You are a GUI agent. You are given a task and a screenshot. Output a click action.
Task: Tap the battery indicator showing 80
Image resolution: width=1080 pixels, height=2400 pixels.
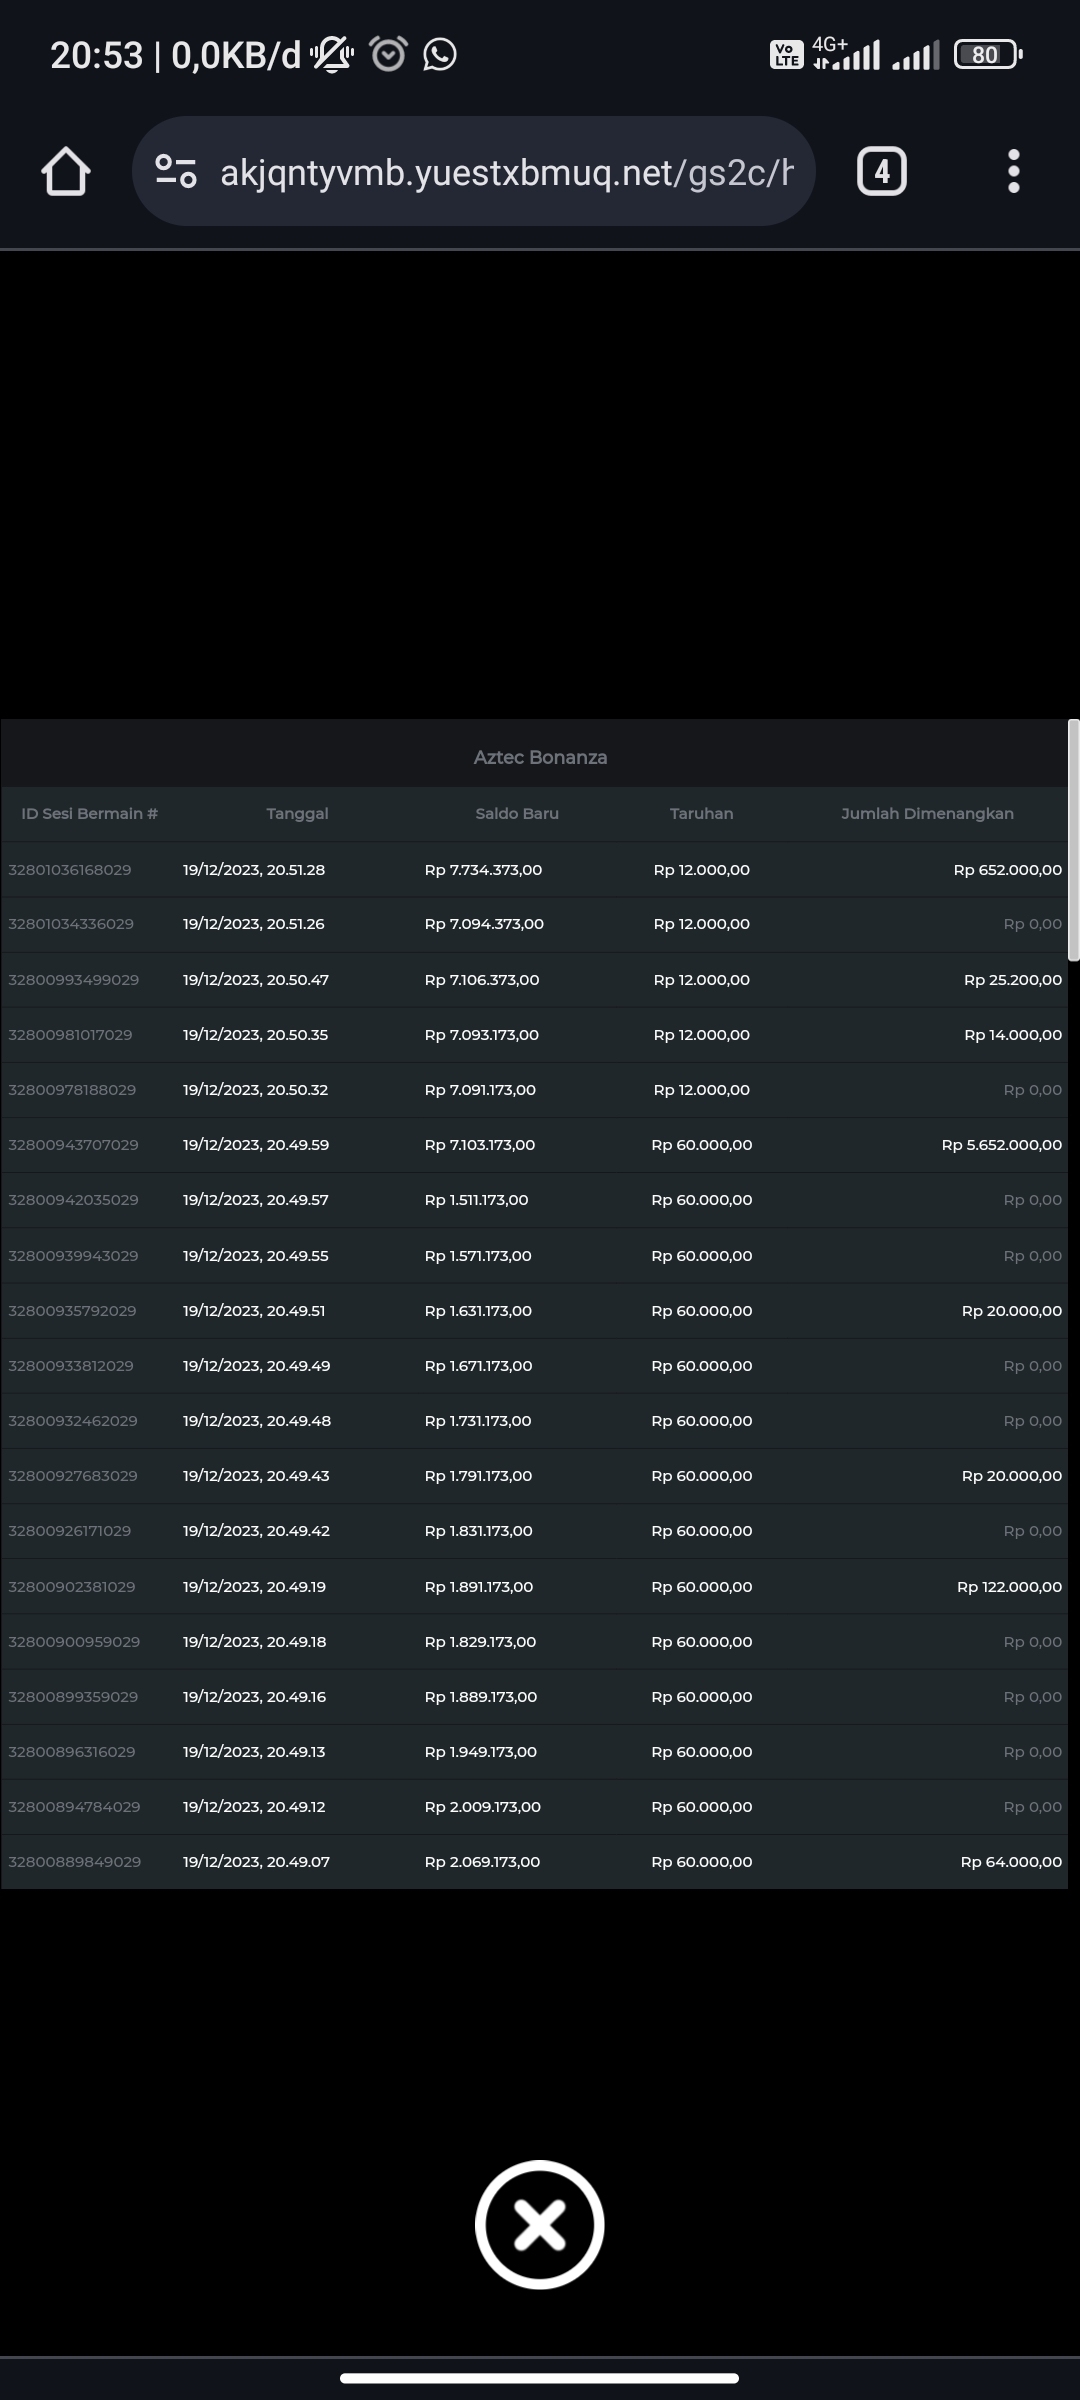tap(987, 54)
